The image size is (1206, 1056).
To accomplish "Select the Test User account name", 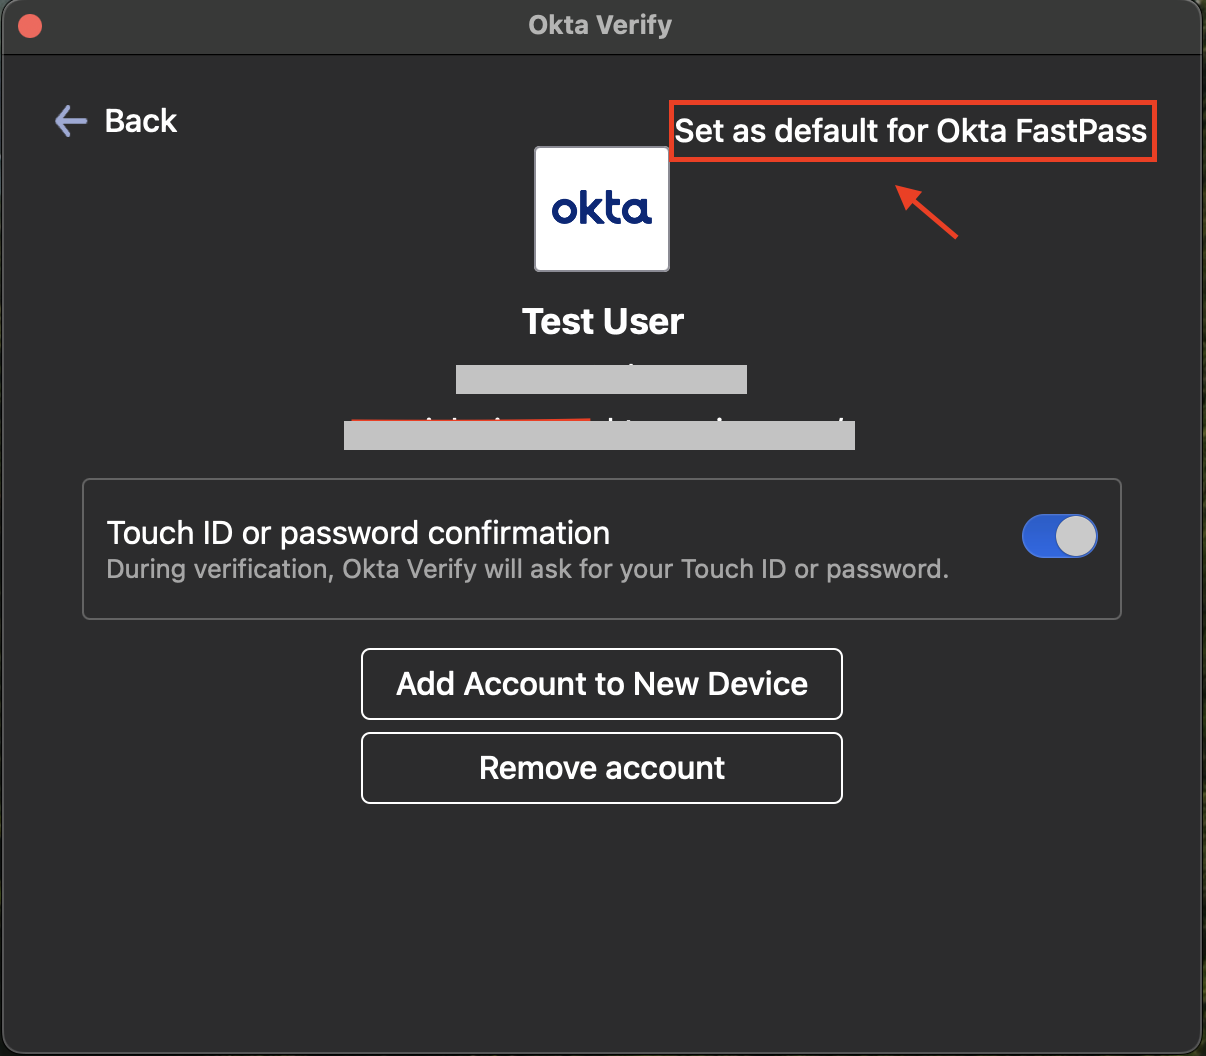I will pyautogui.click(x=603, y=322).
